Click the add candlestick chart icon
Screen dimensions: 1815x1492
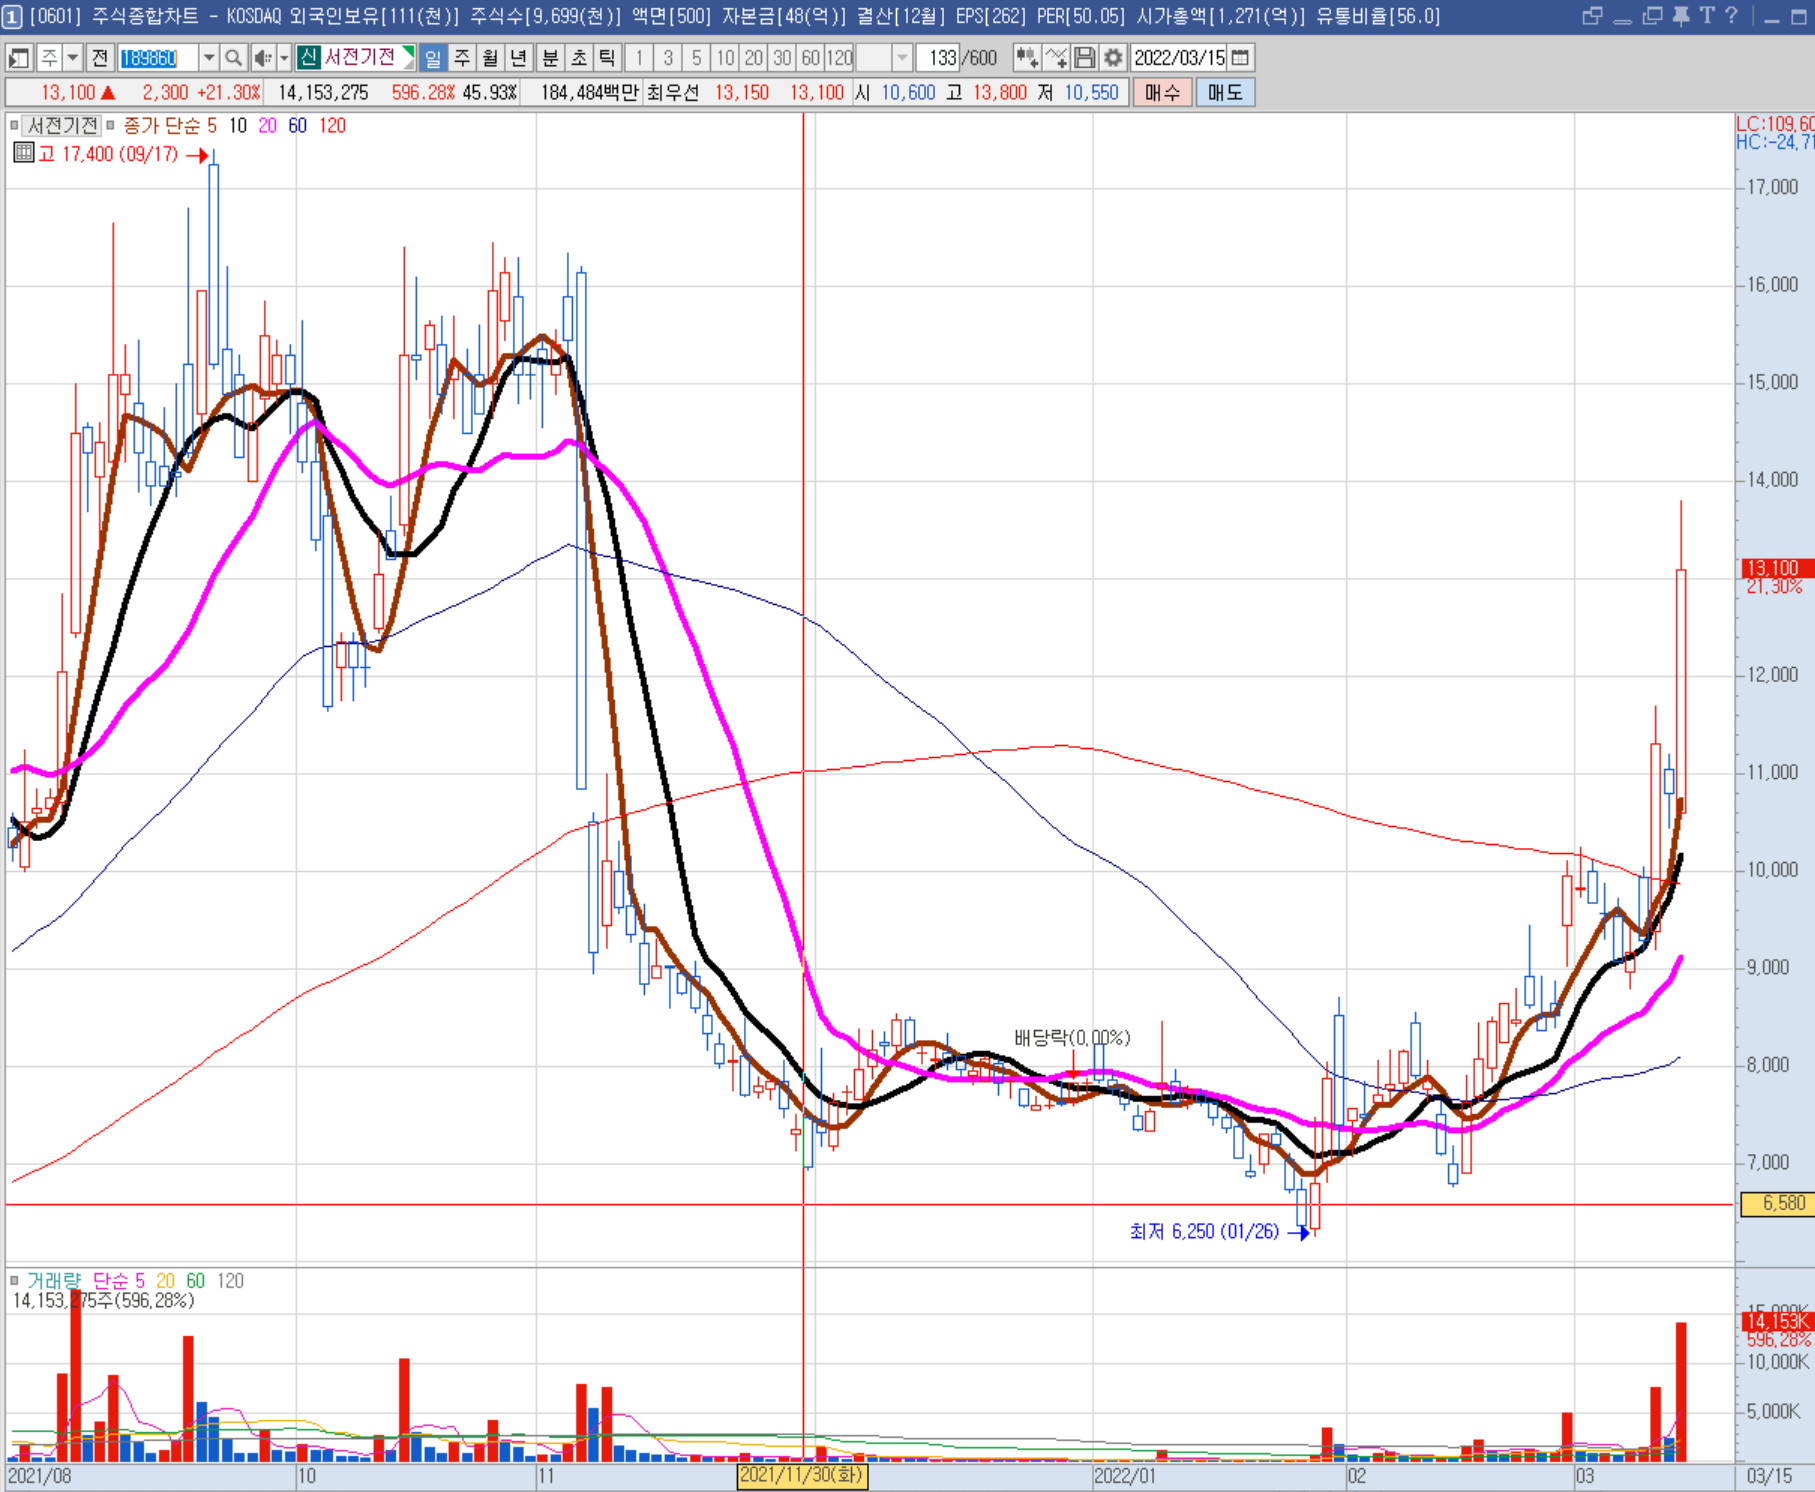pos(1026,58)
